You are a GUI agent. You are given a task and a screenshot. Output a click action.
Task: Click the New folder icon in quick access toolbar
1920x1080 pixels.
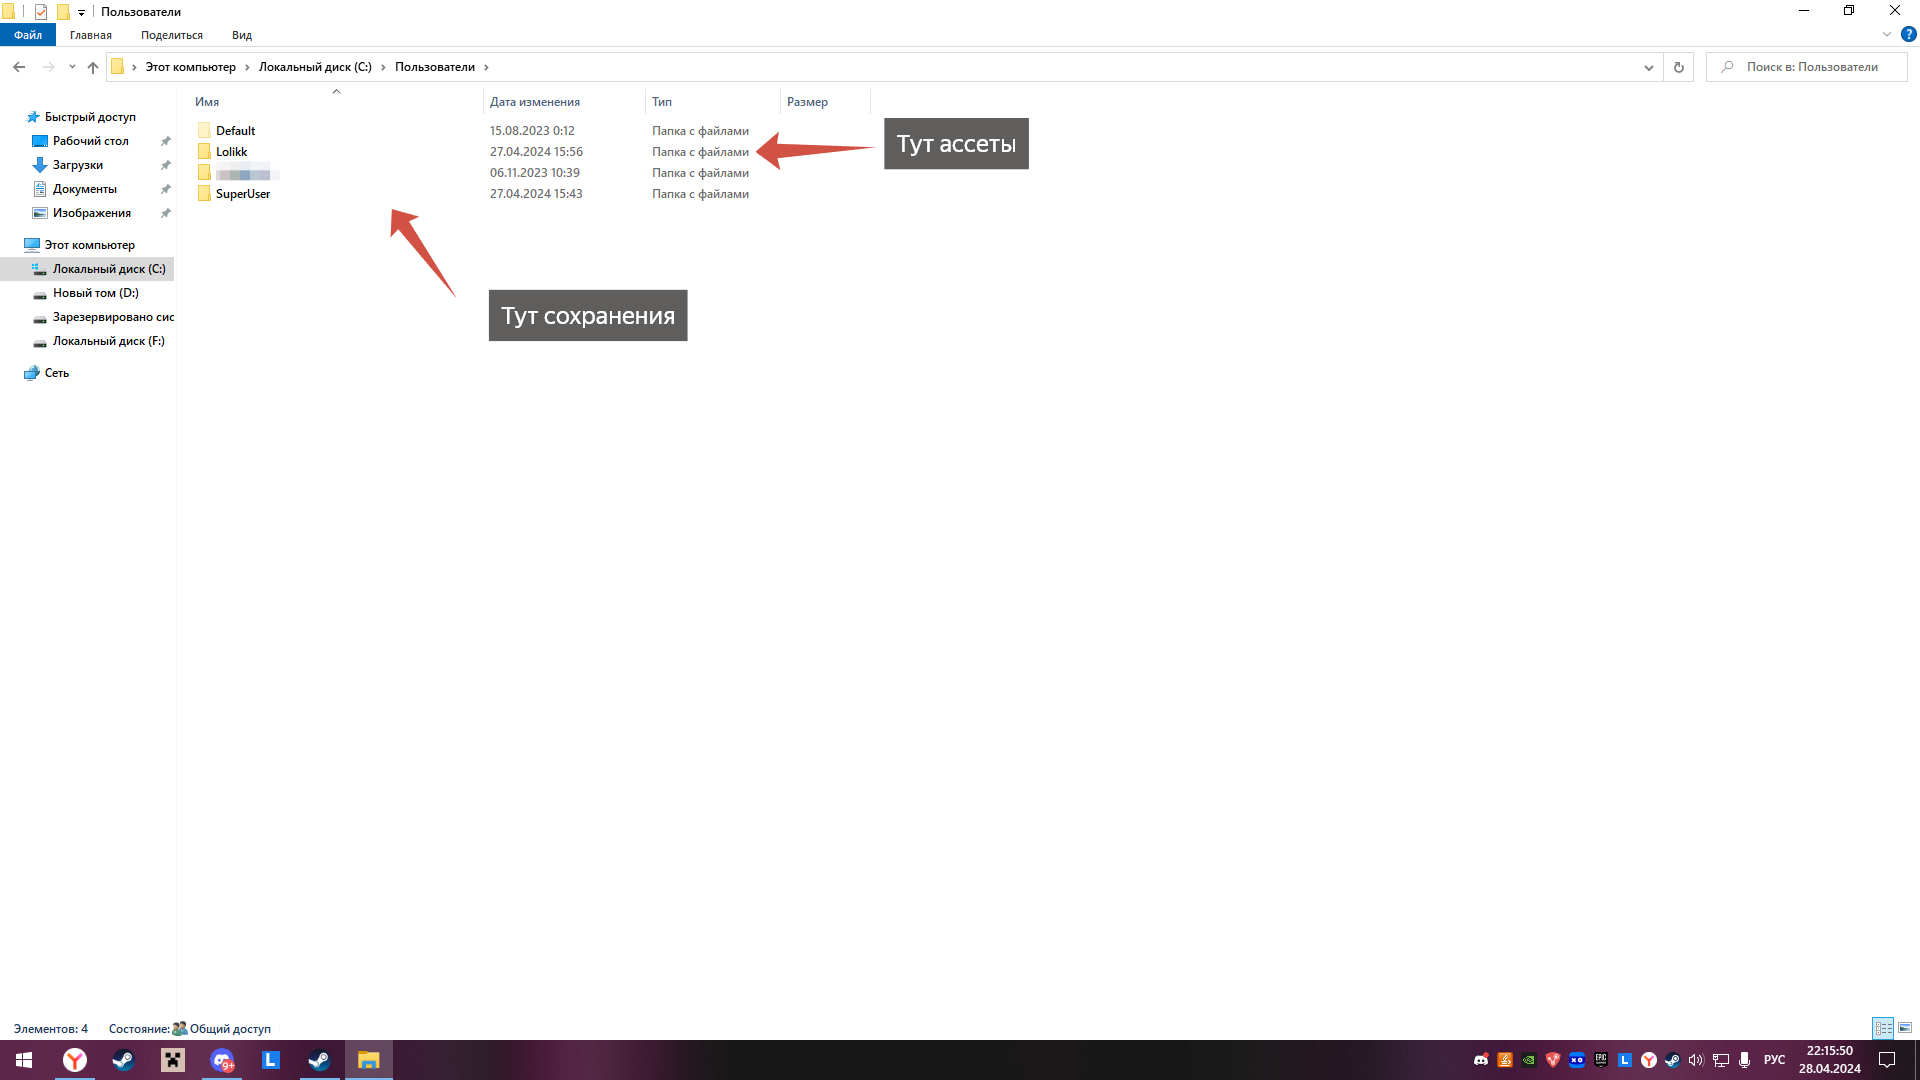click(63, 12)
